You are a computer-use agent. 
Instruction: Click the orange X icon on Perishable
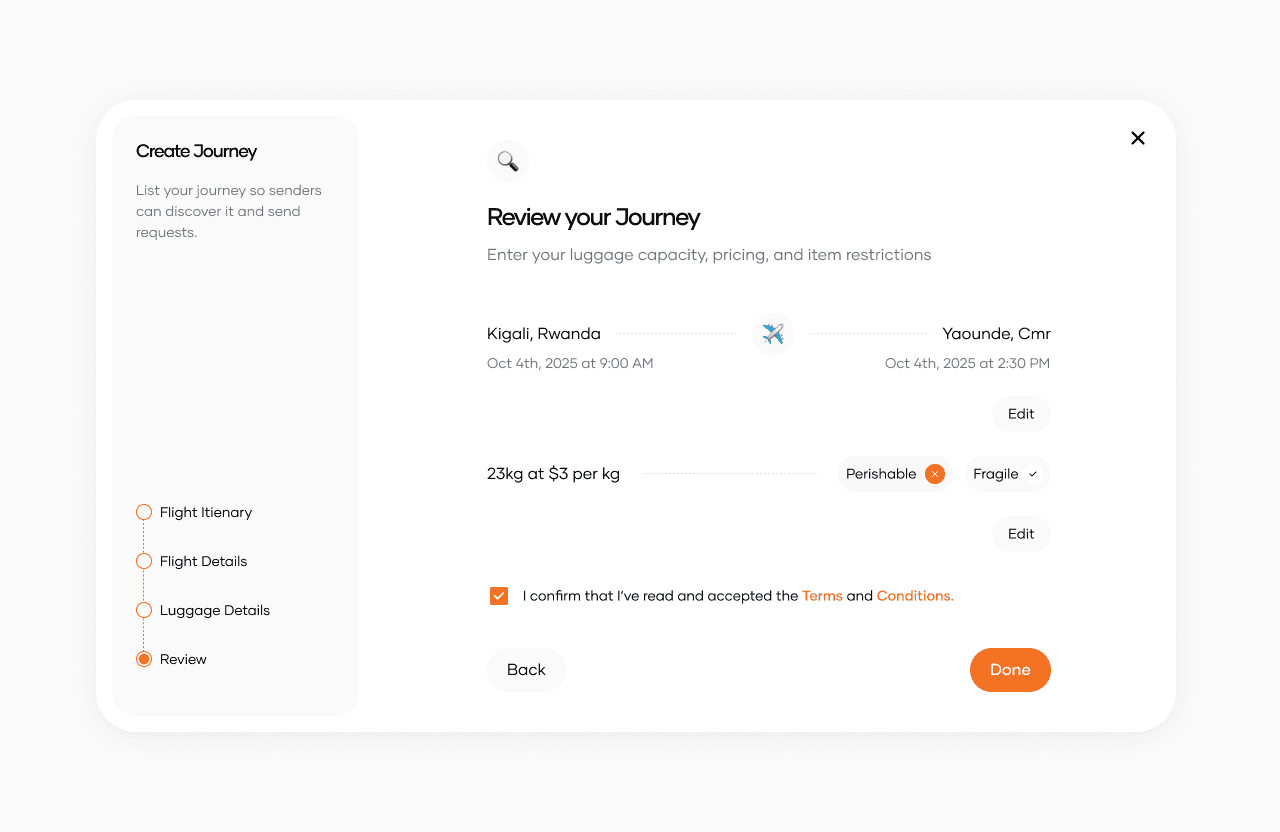pos(935,474)
